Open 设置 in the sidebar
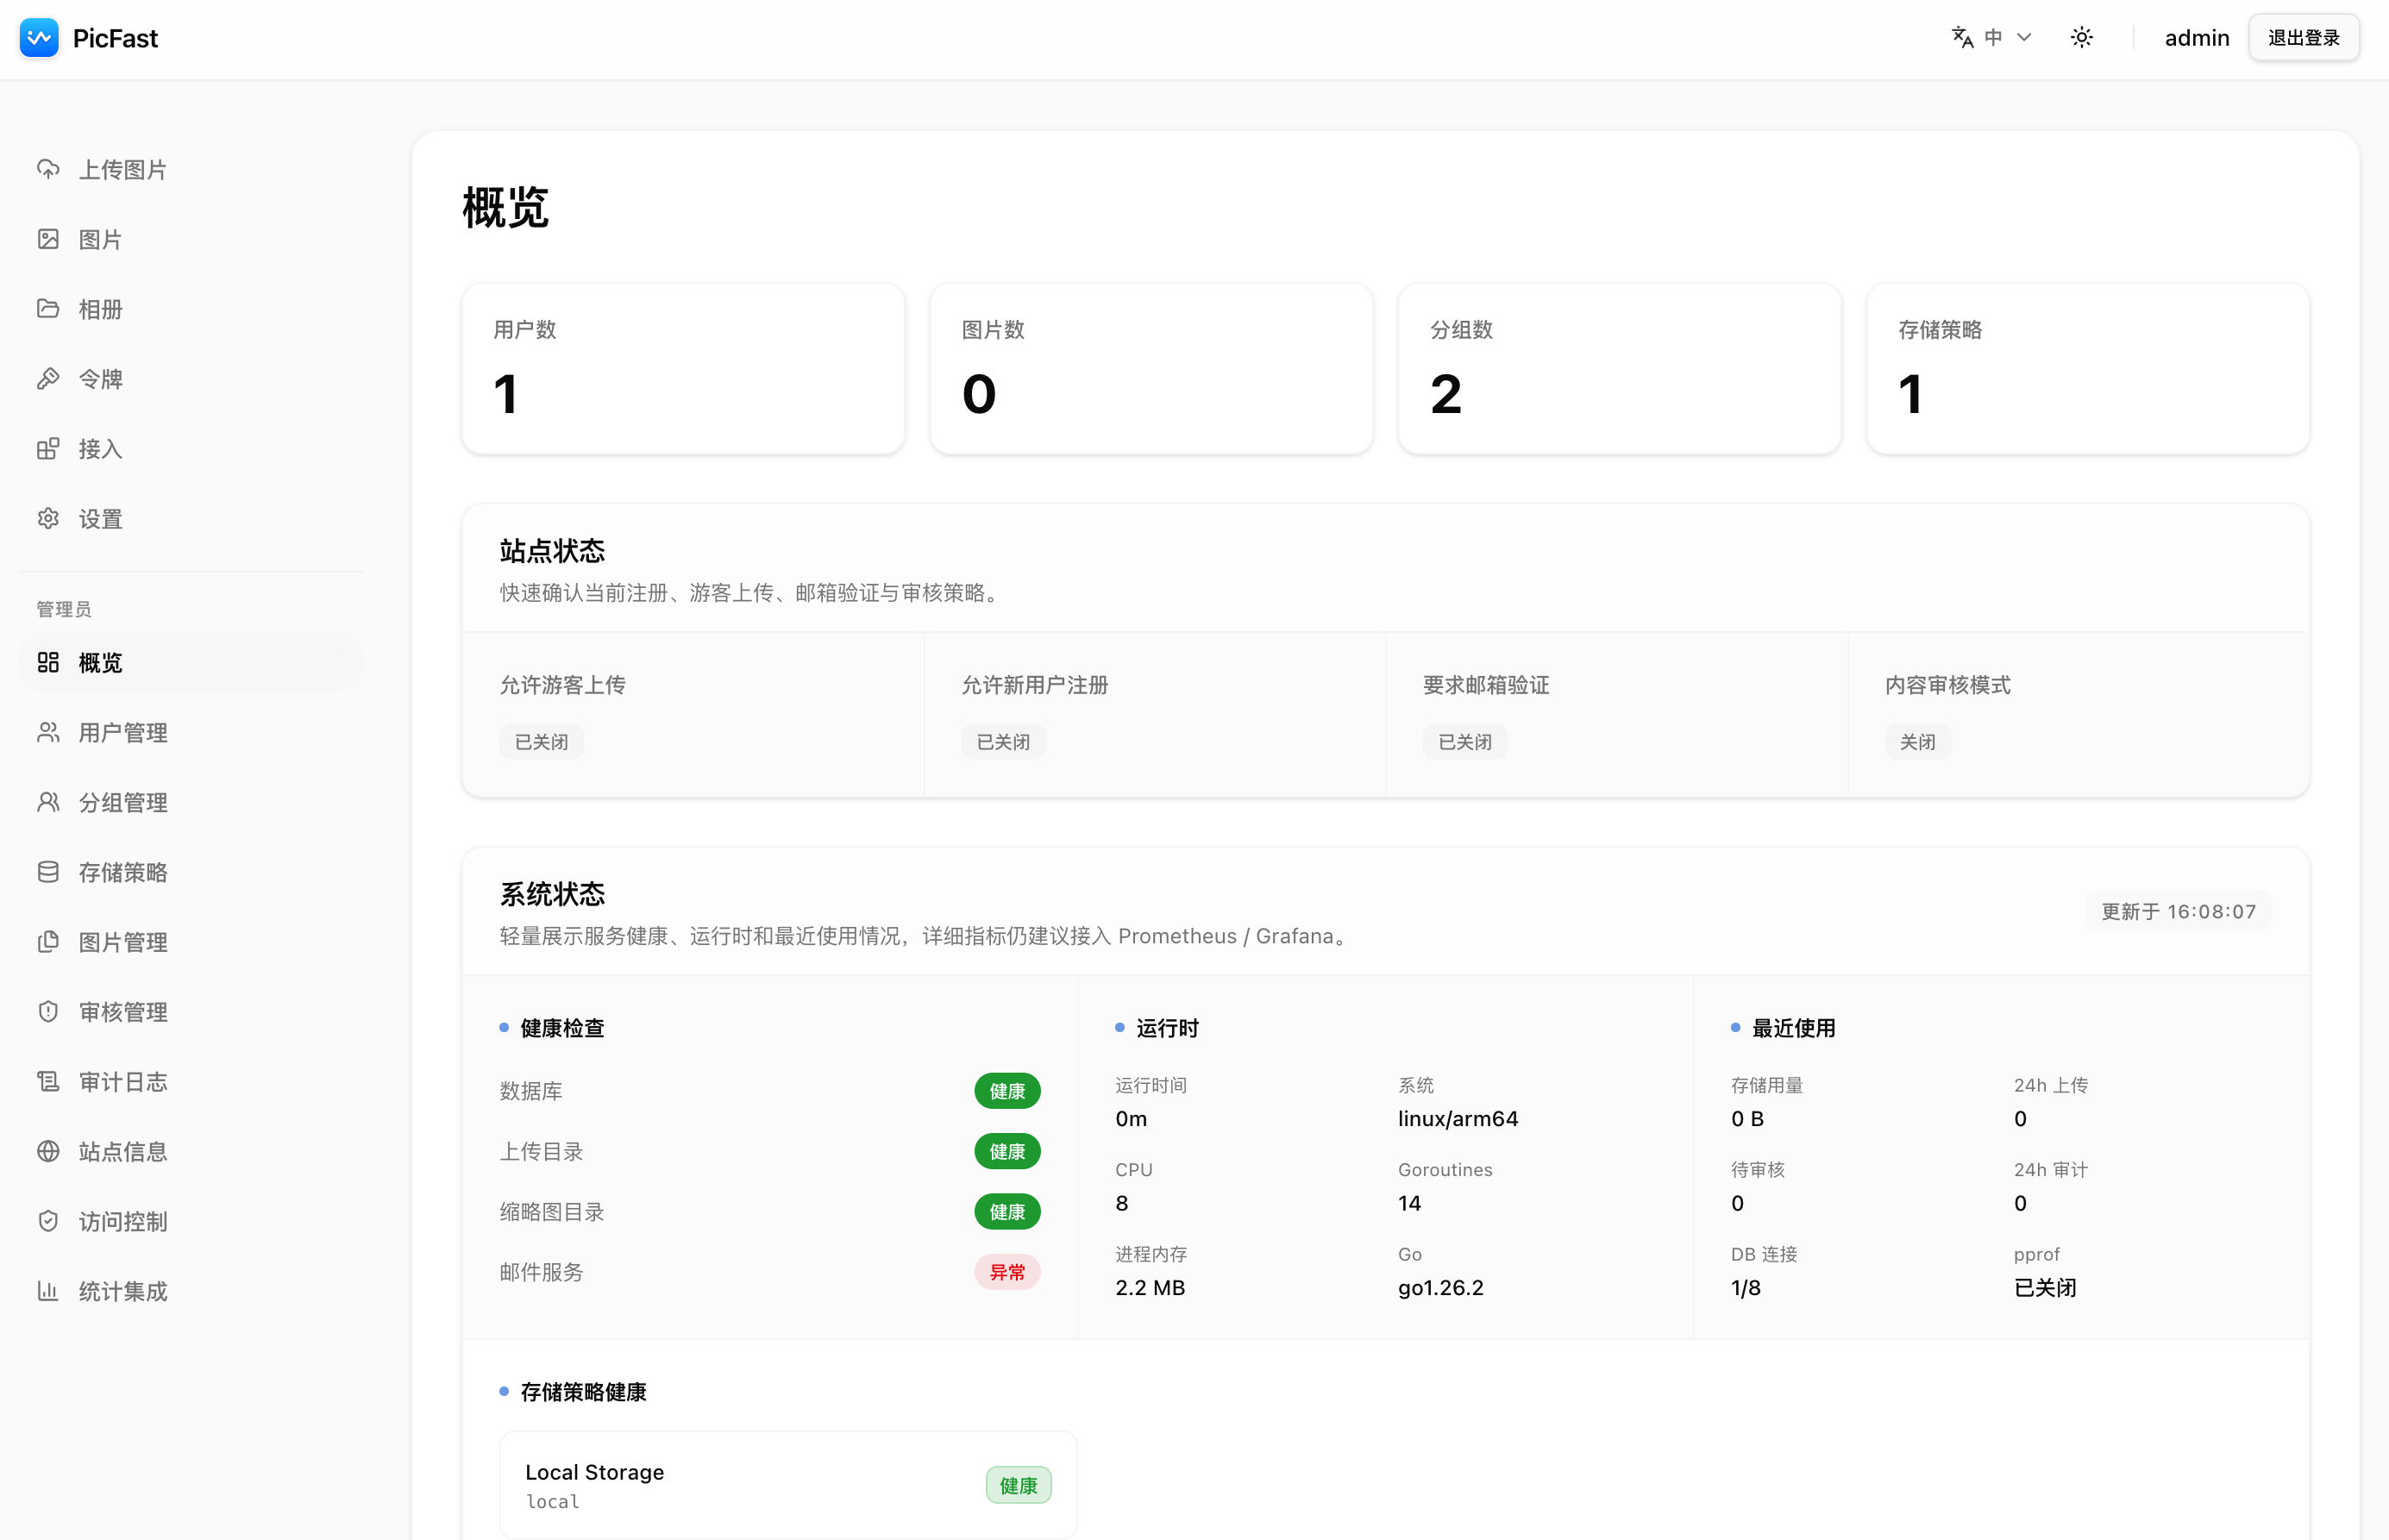The height and width of the screenshot is (1540, 2389). [x=190, y=519]
